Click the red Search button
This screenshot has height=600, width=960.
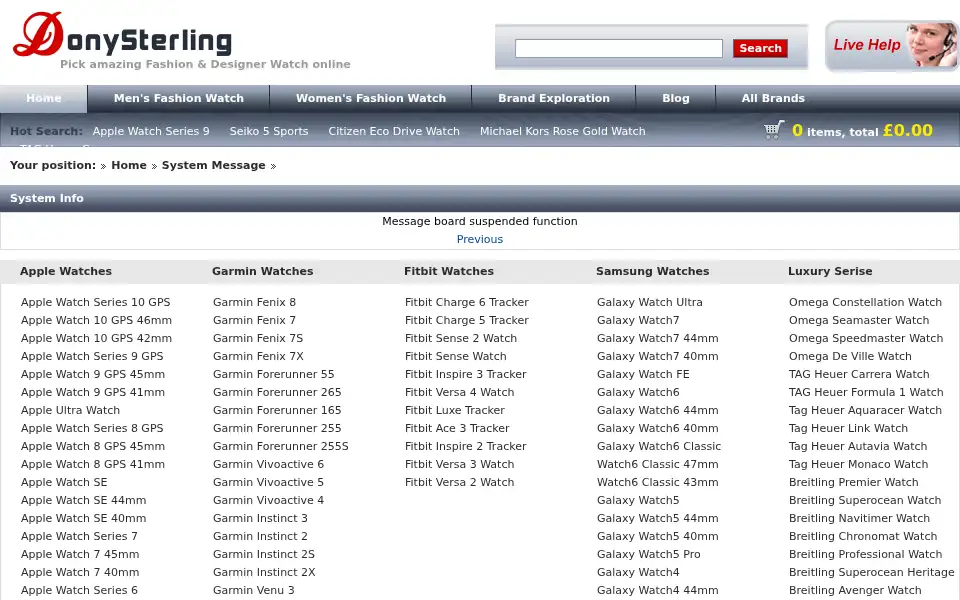coord(760,48)
